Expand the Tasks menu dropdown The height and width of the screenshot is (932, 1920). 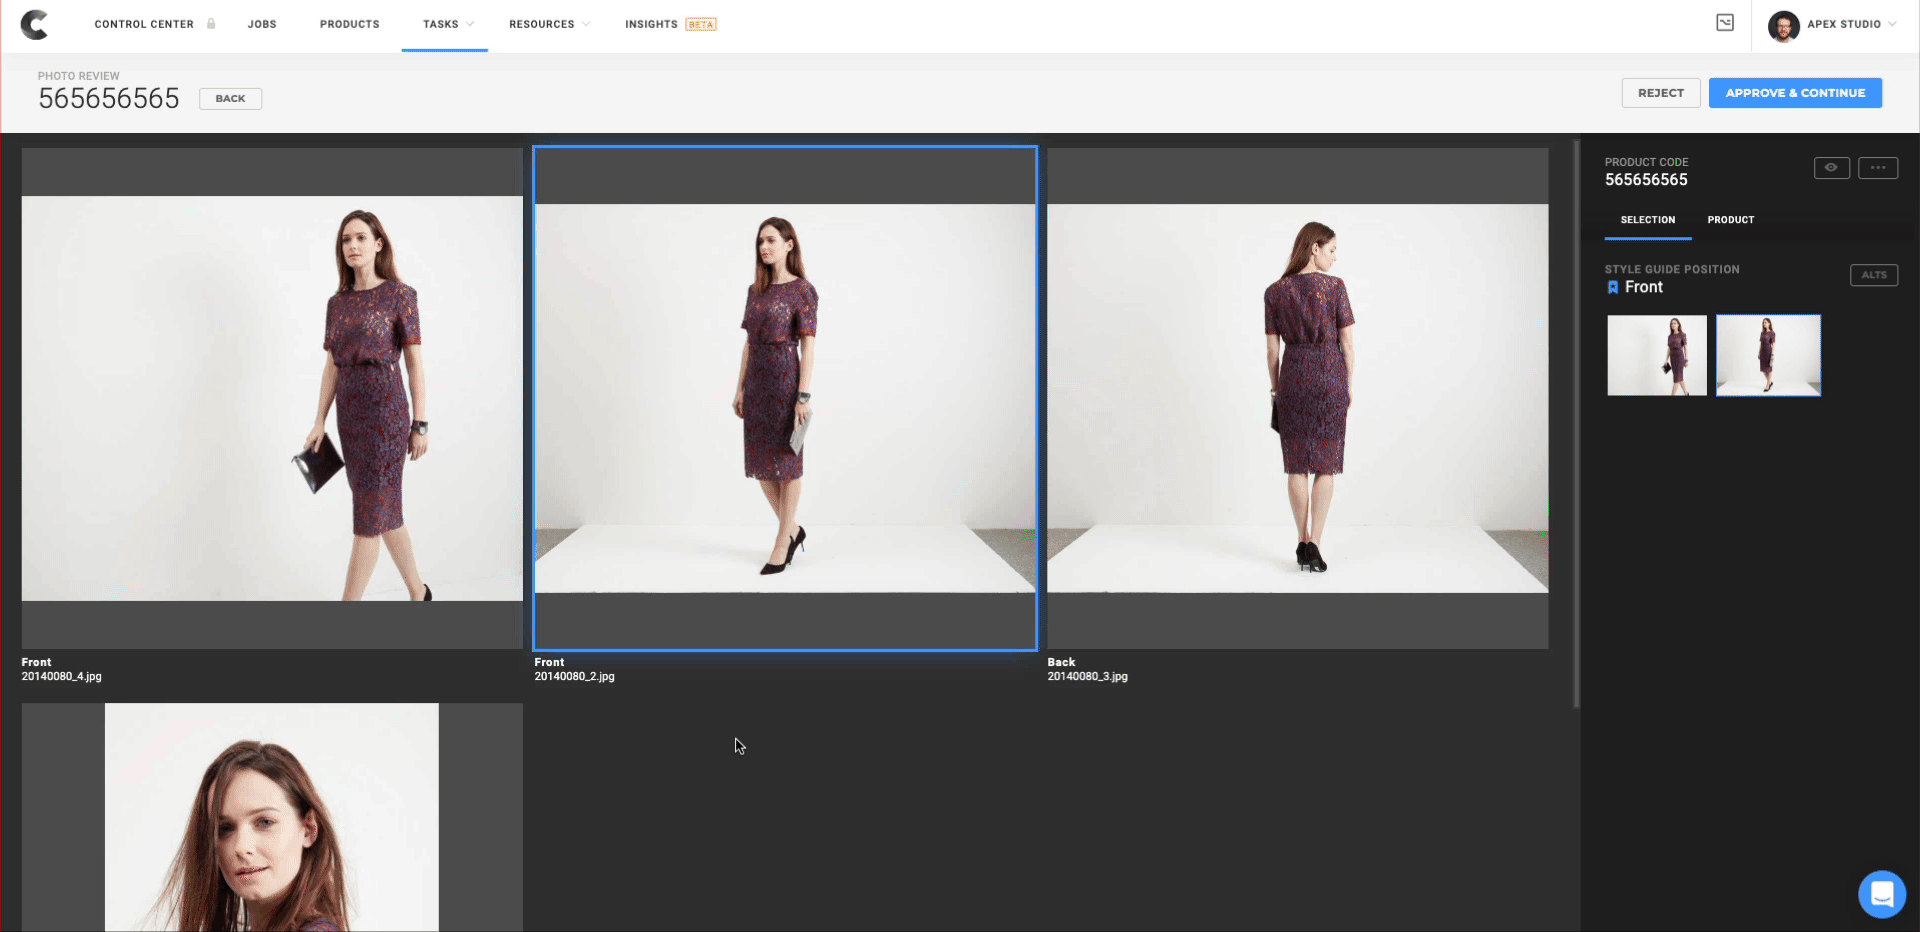tap(445, 24)
